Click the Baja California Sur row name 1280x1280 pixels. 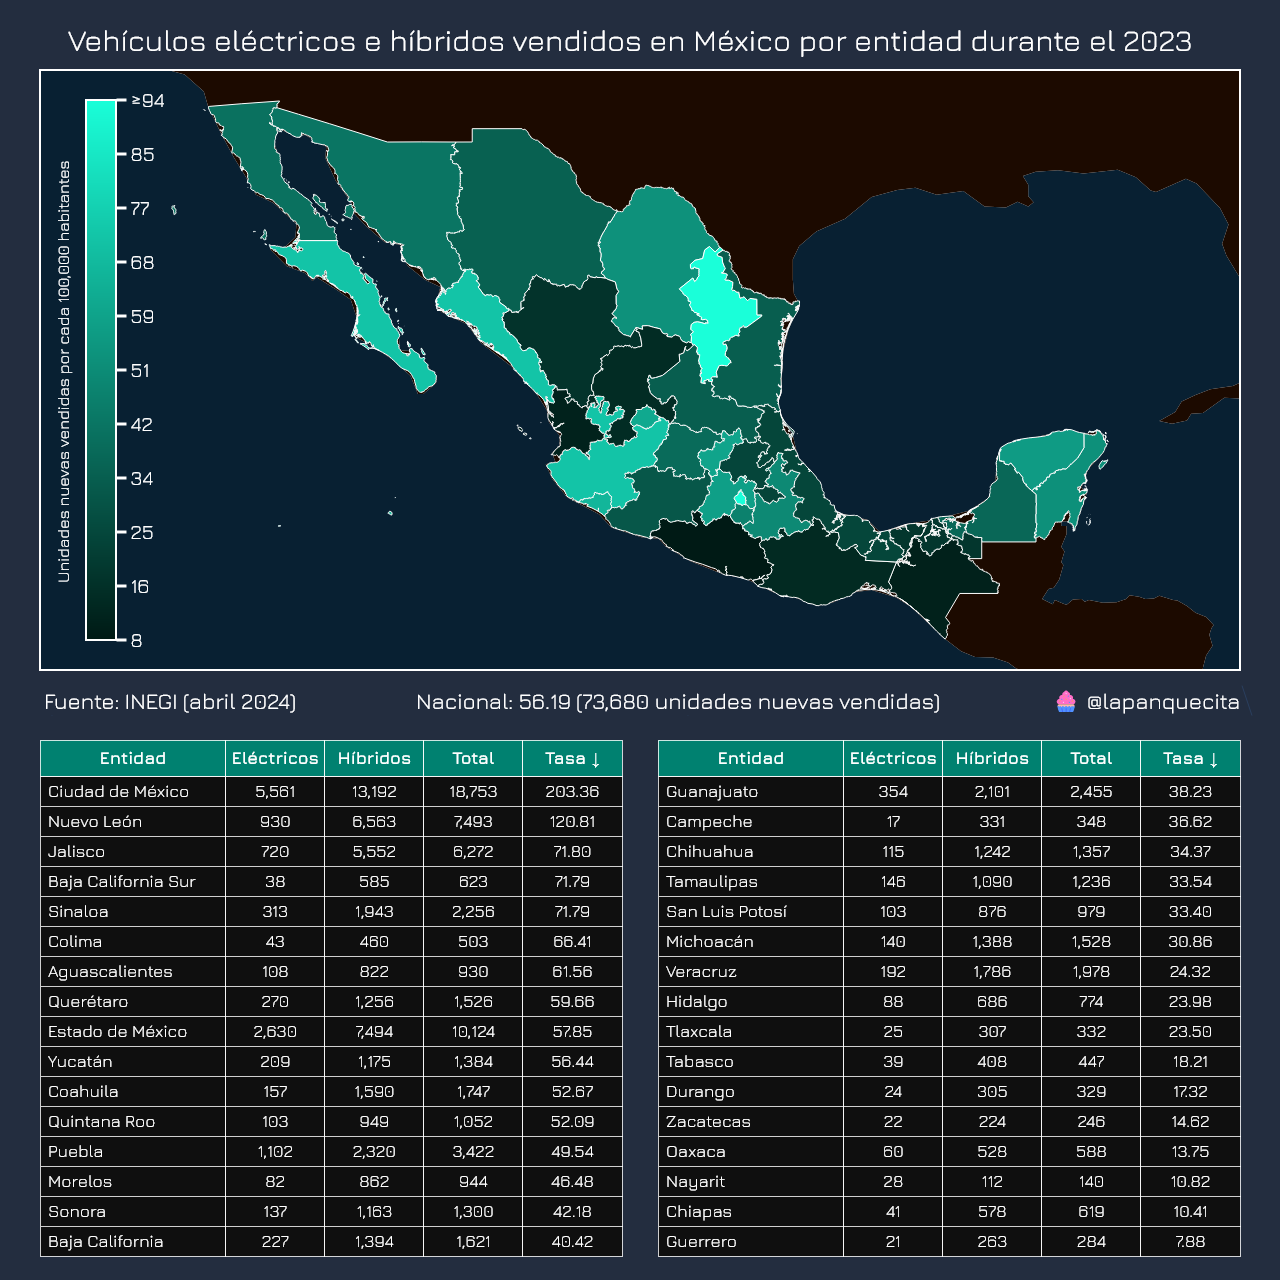pyautogui.click(x=122, y=881)
